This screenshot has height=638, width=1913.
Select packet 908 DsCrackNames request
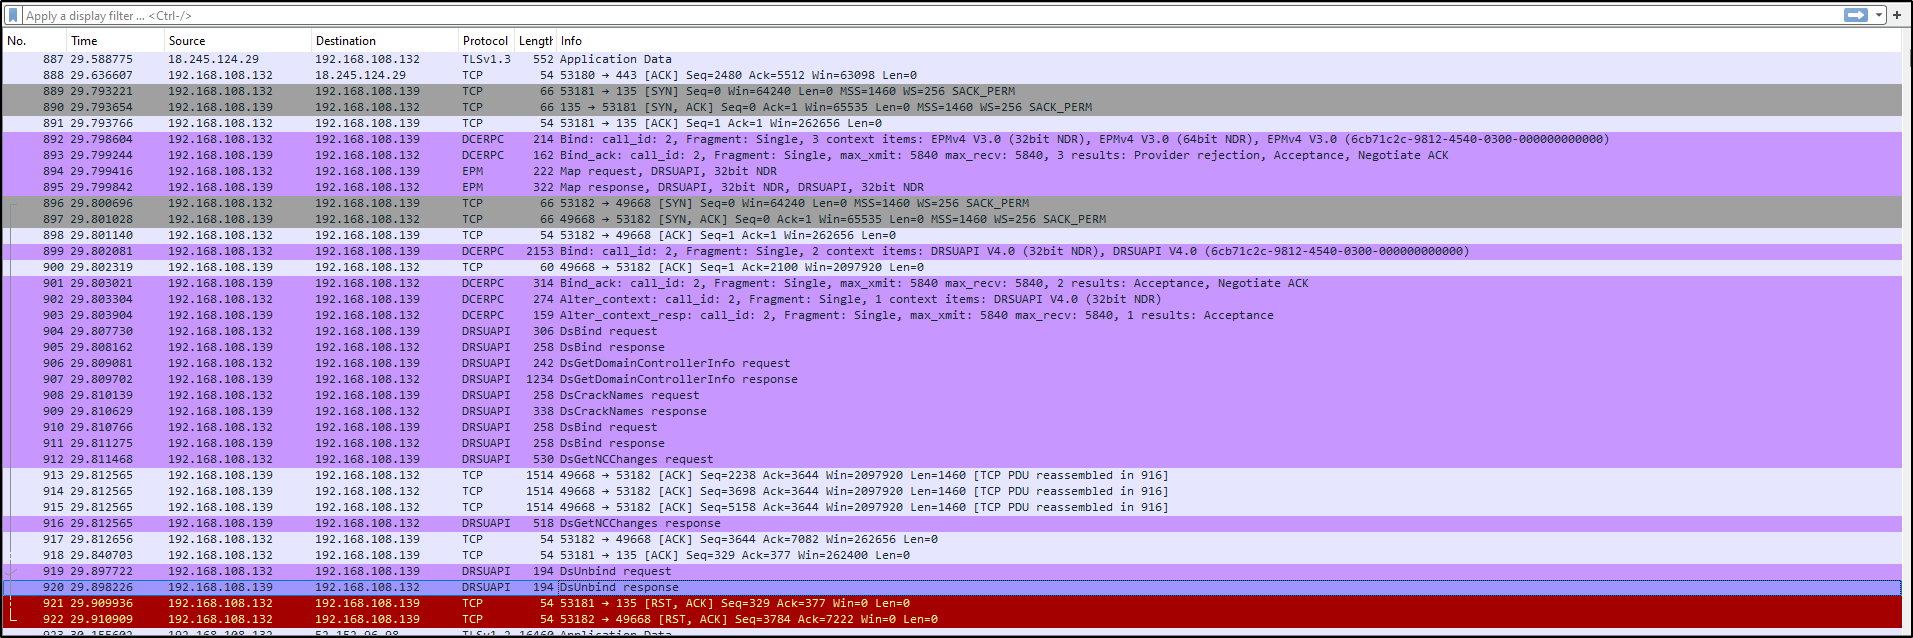point(629,395)
